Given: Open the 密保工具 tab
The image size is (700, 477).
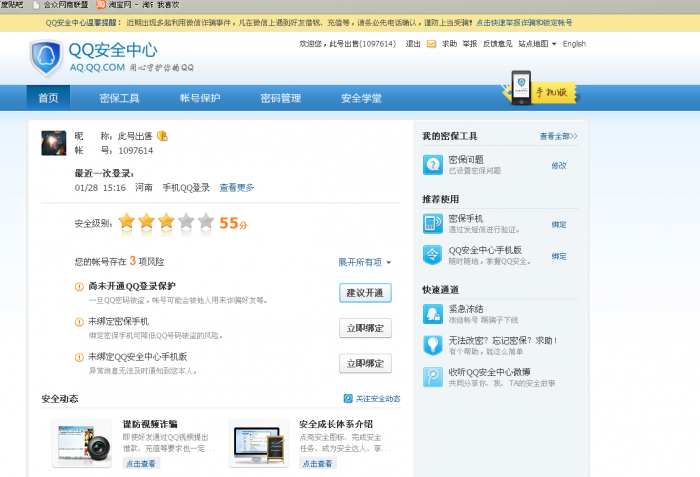Looking at the screenshot, I should [119, 98].
